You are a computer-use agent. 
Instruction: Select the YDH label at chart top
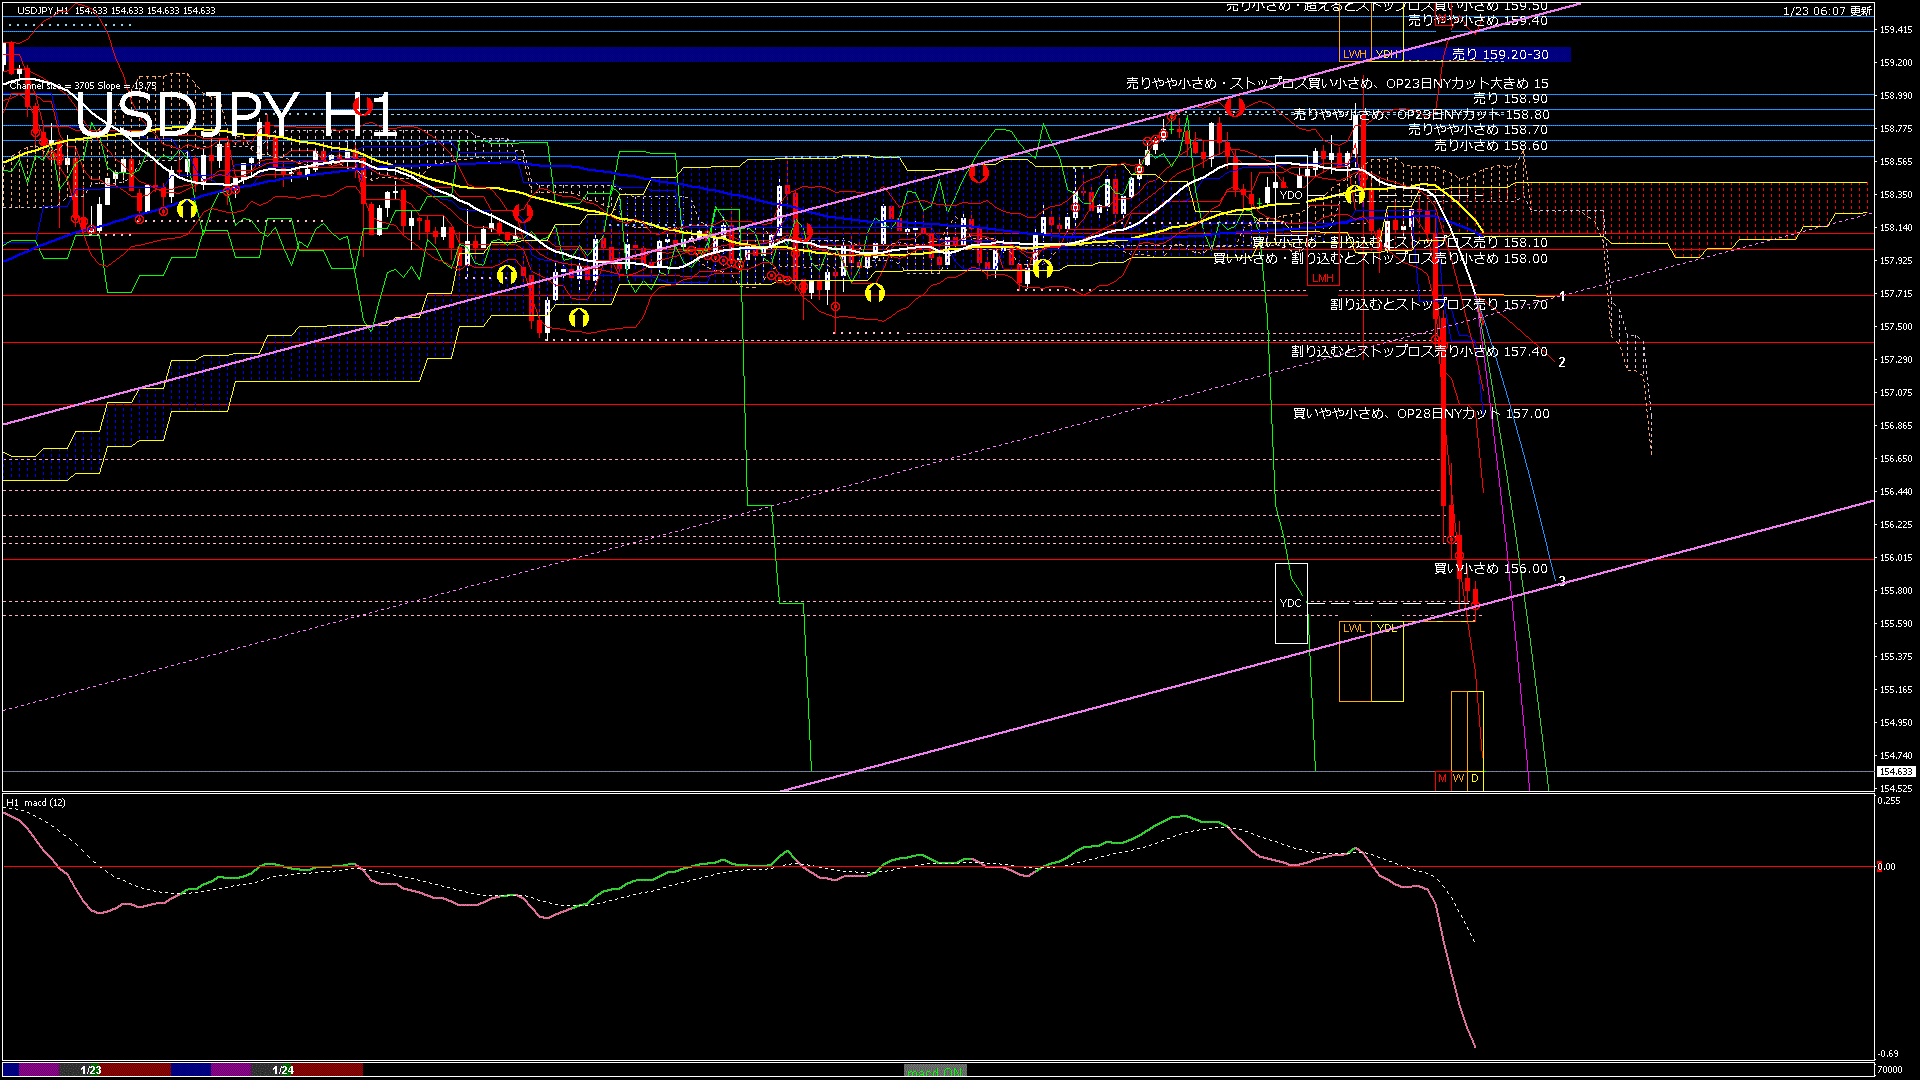(1387, 54)
